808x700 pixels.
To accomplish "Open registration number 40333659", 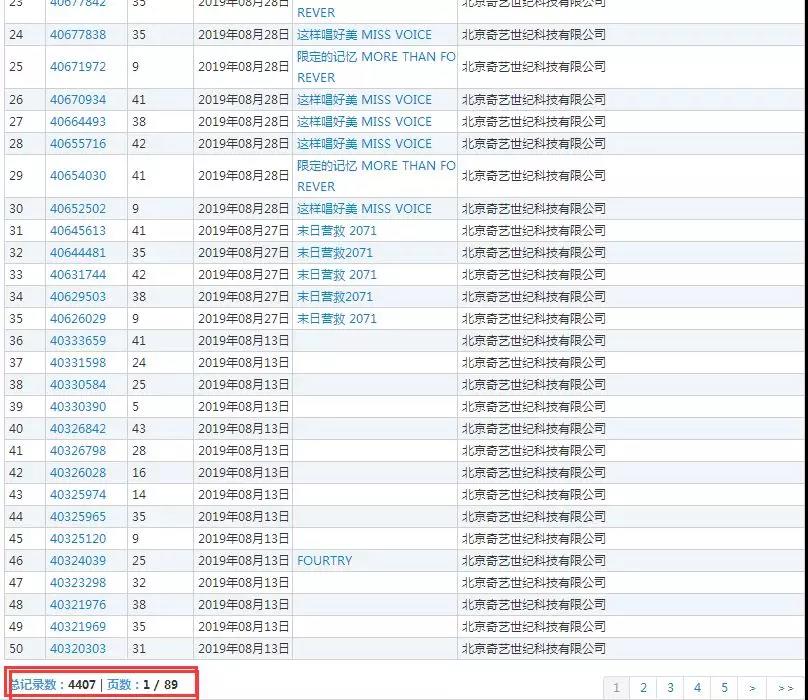I will click(x=78, y=341).
